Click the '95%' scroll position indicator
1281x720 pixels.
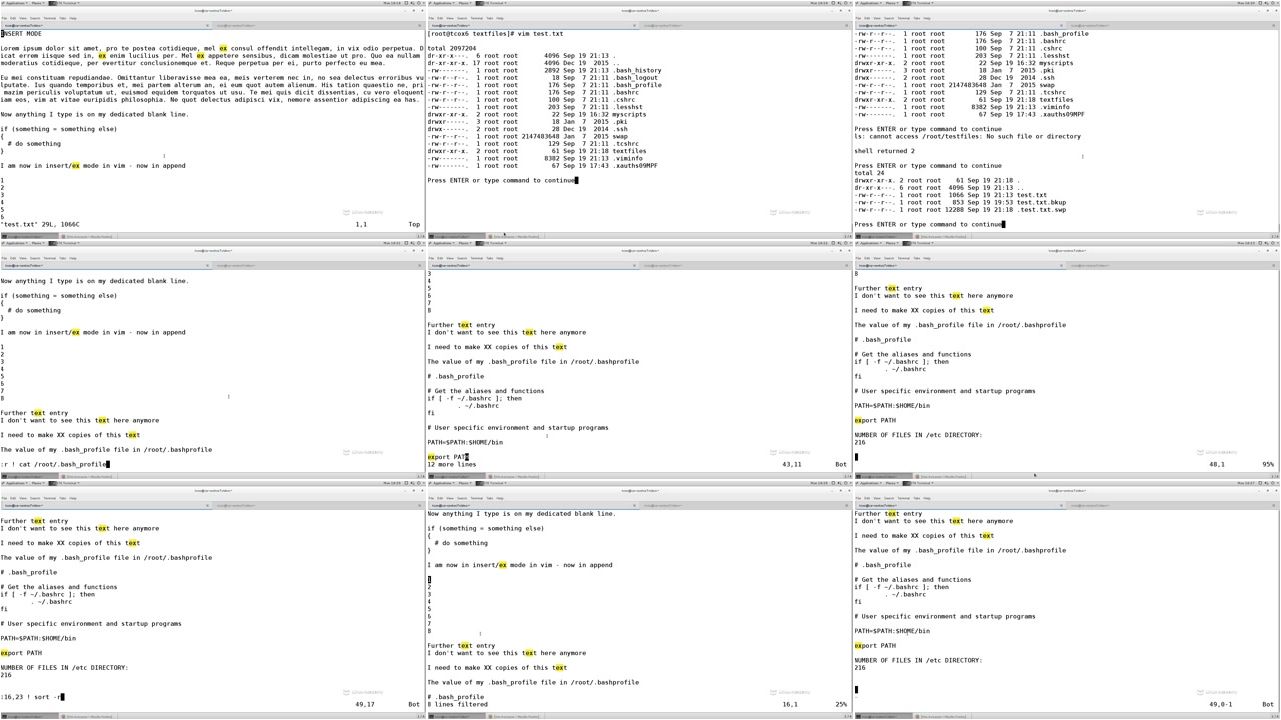pyautogui.click(x=1268, y=464)
